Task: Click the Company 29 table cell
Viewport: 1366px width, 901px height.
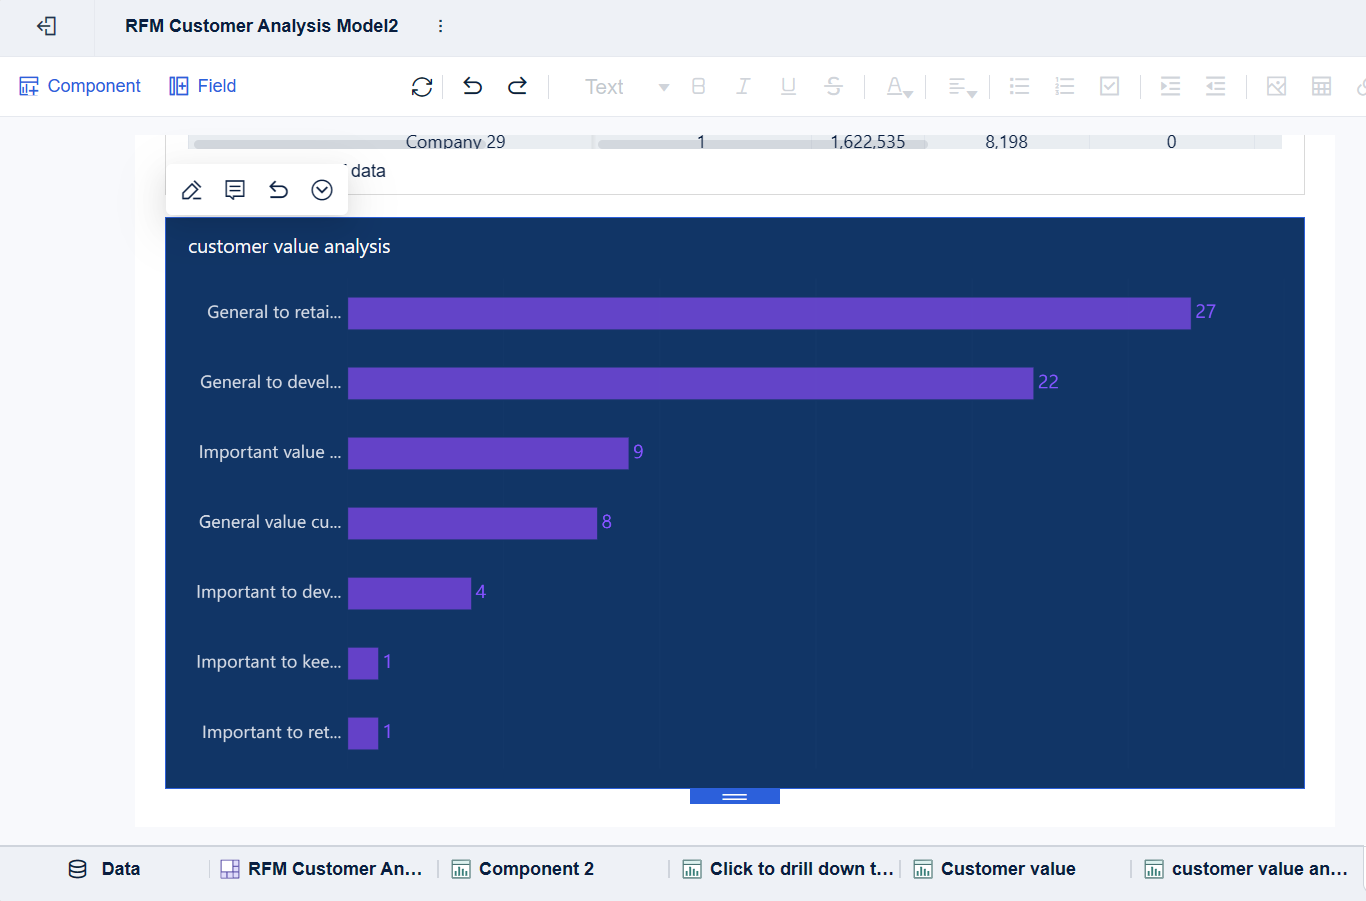Action: click(x=455, y=142)
